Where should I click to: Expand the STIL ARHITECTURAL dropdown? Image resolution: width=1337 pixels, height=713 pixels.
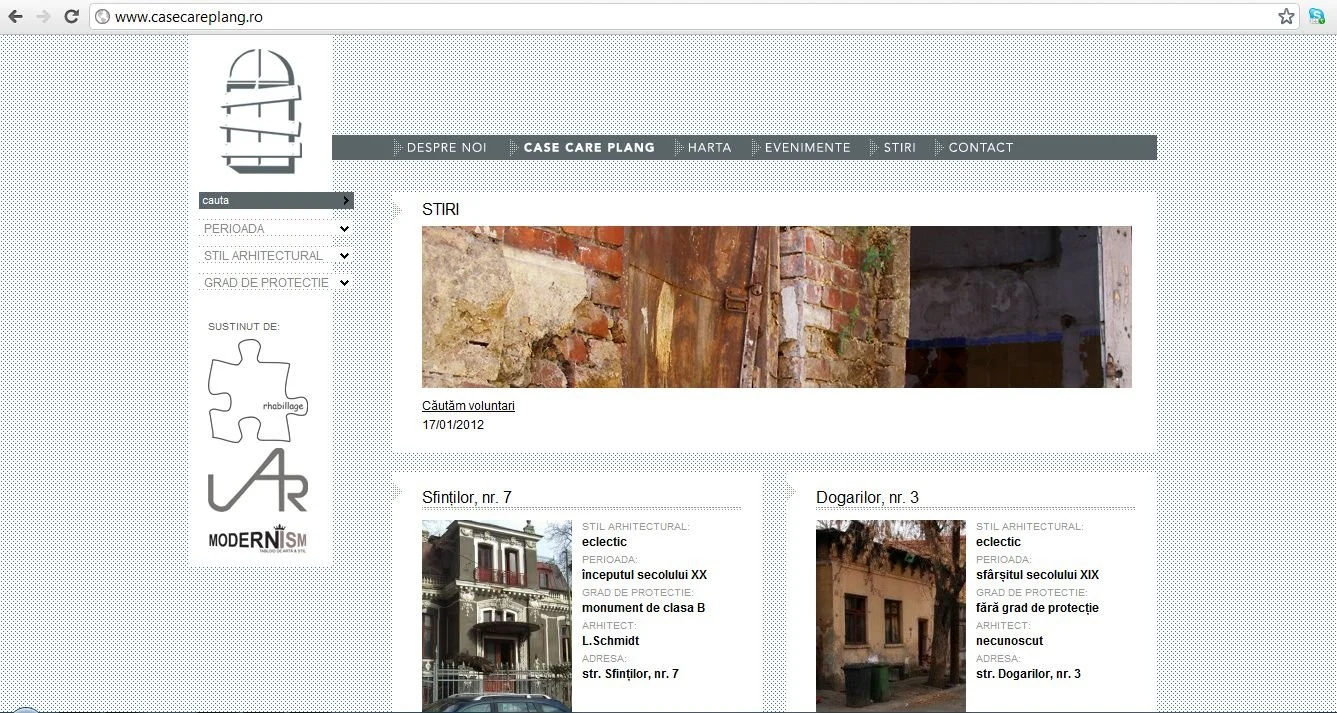(344, 256)
